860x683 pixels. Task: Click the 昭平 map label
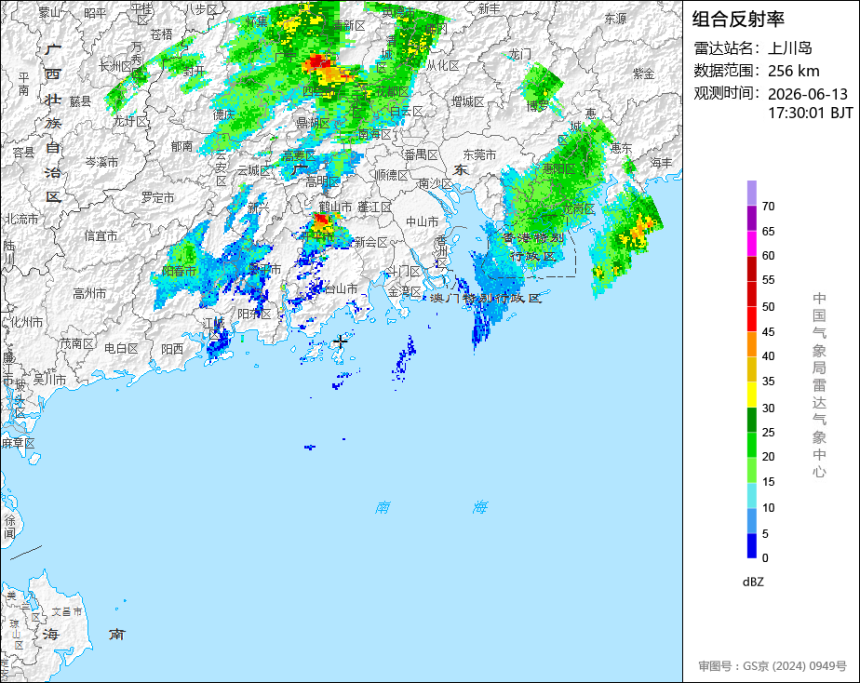click(x=95, y=12)
